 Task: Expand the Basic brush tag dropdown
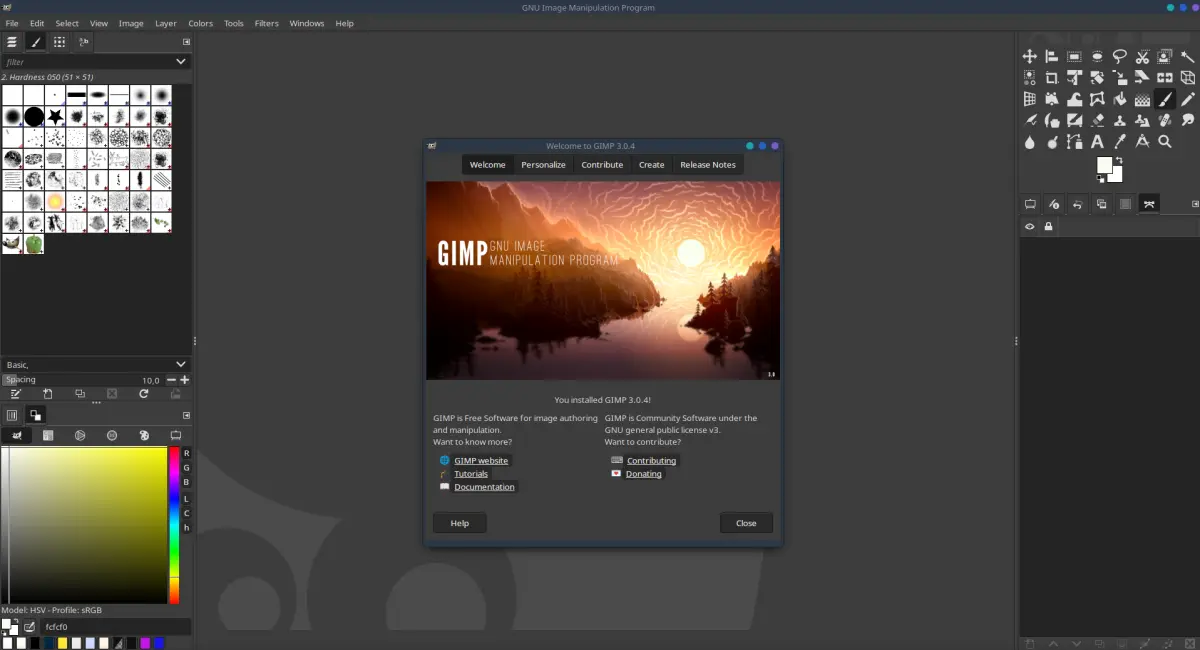coord(181,364)
